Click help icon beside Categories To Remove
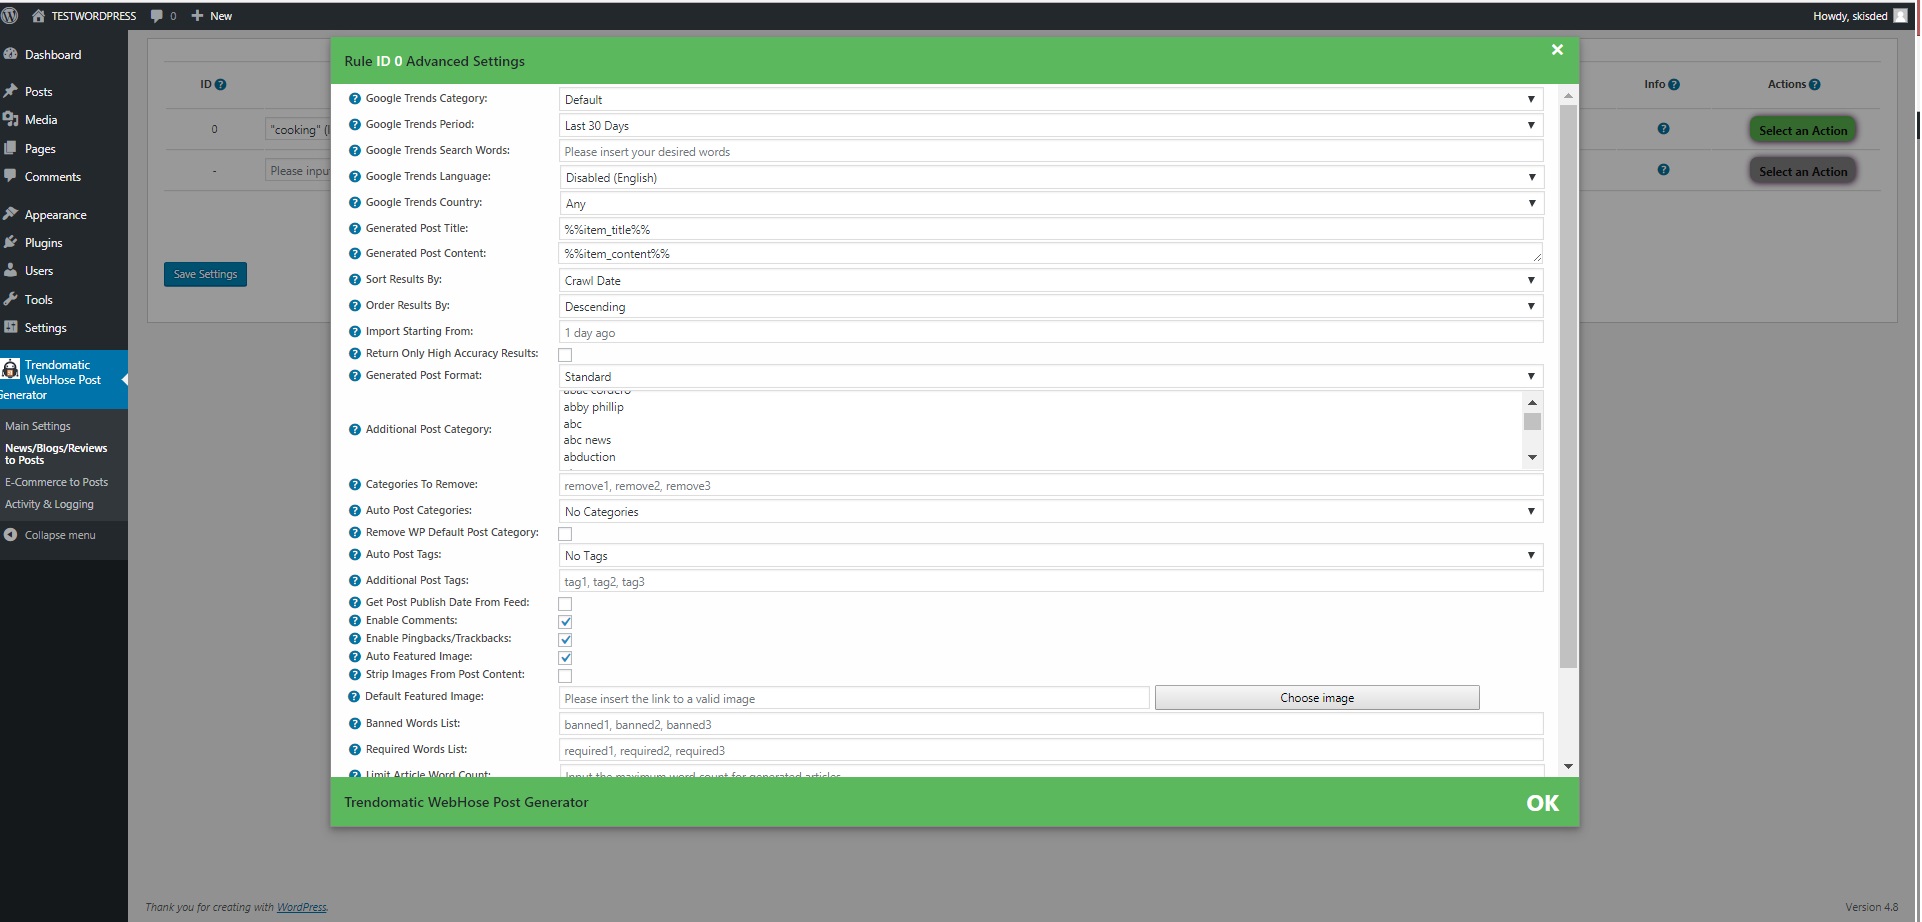Screen dimensions: 1922x922 [355, 485]
